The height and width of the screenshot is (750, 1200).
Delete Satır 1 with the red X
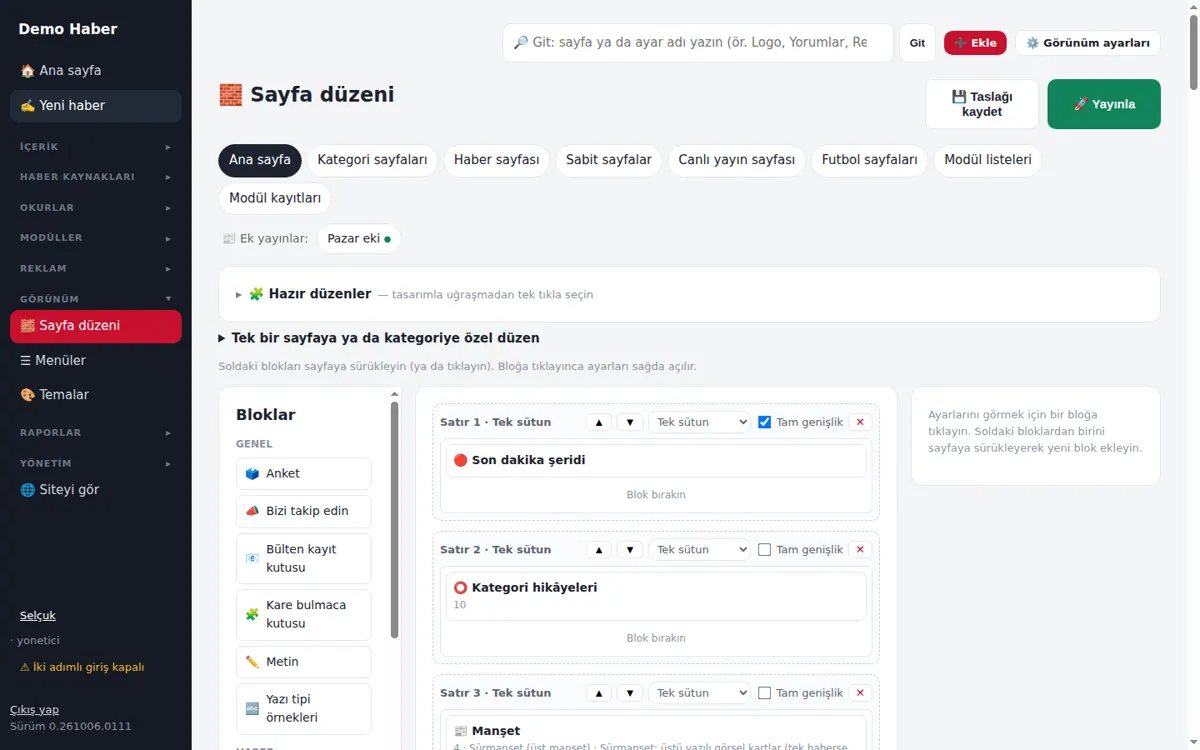click(860, 422)
